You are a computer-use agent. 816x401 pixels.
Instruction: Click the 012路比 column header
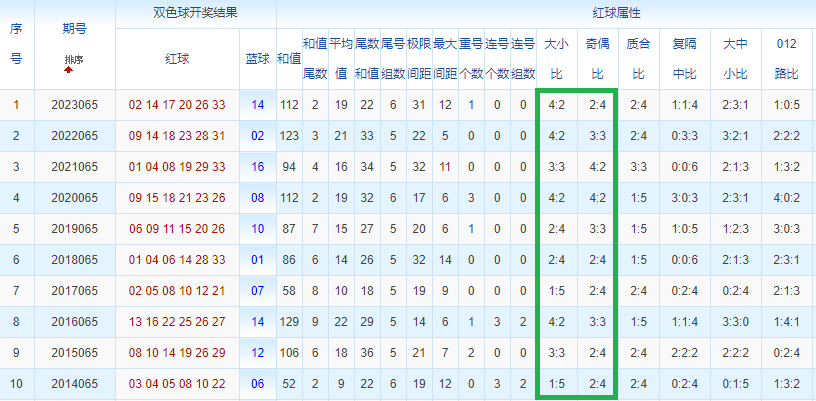787,58
